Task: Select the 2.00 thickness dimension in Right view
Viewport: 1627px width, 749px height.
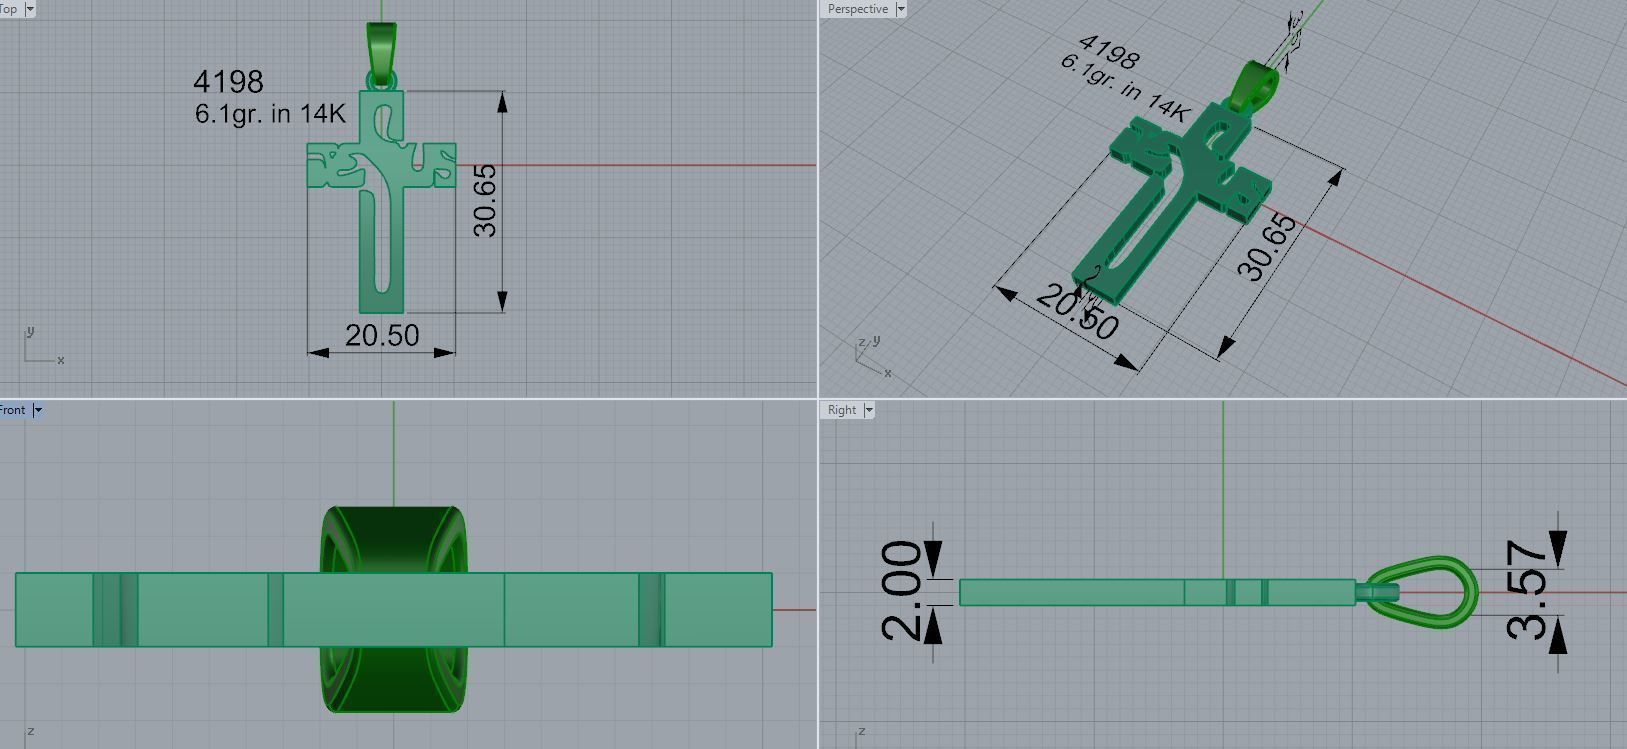Action: tap(901, 590)
